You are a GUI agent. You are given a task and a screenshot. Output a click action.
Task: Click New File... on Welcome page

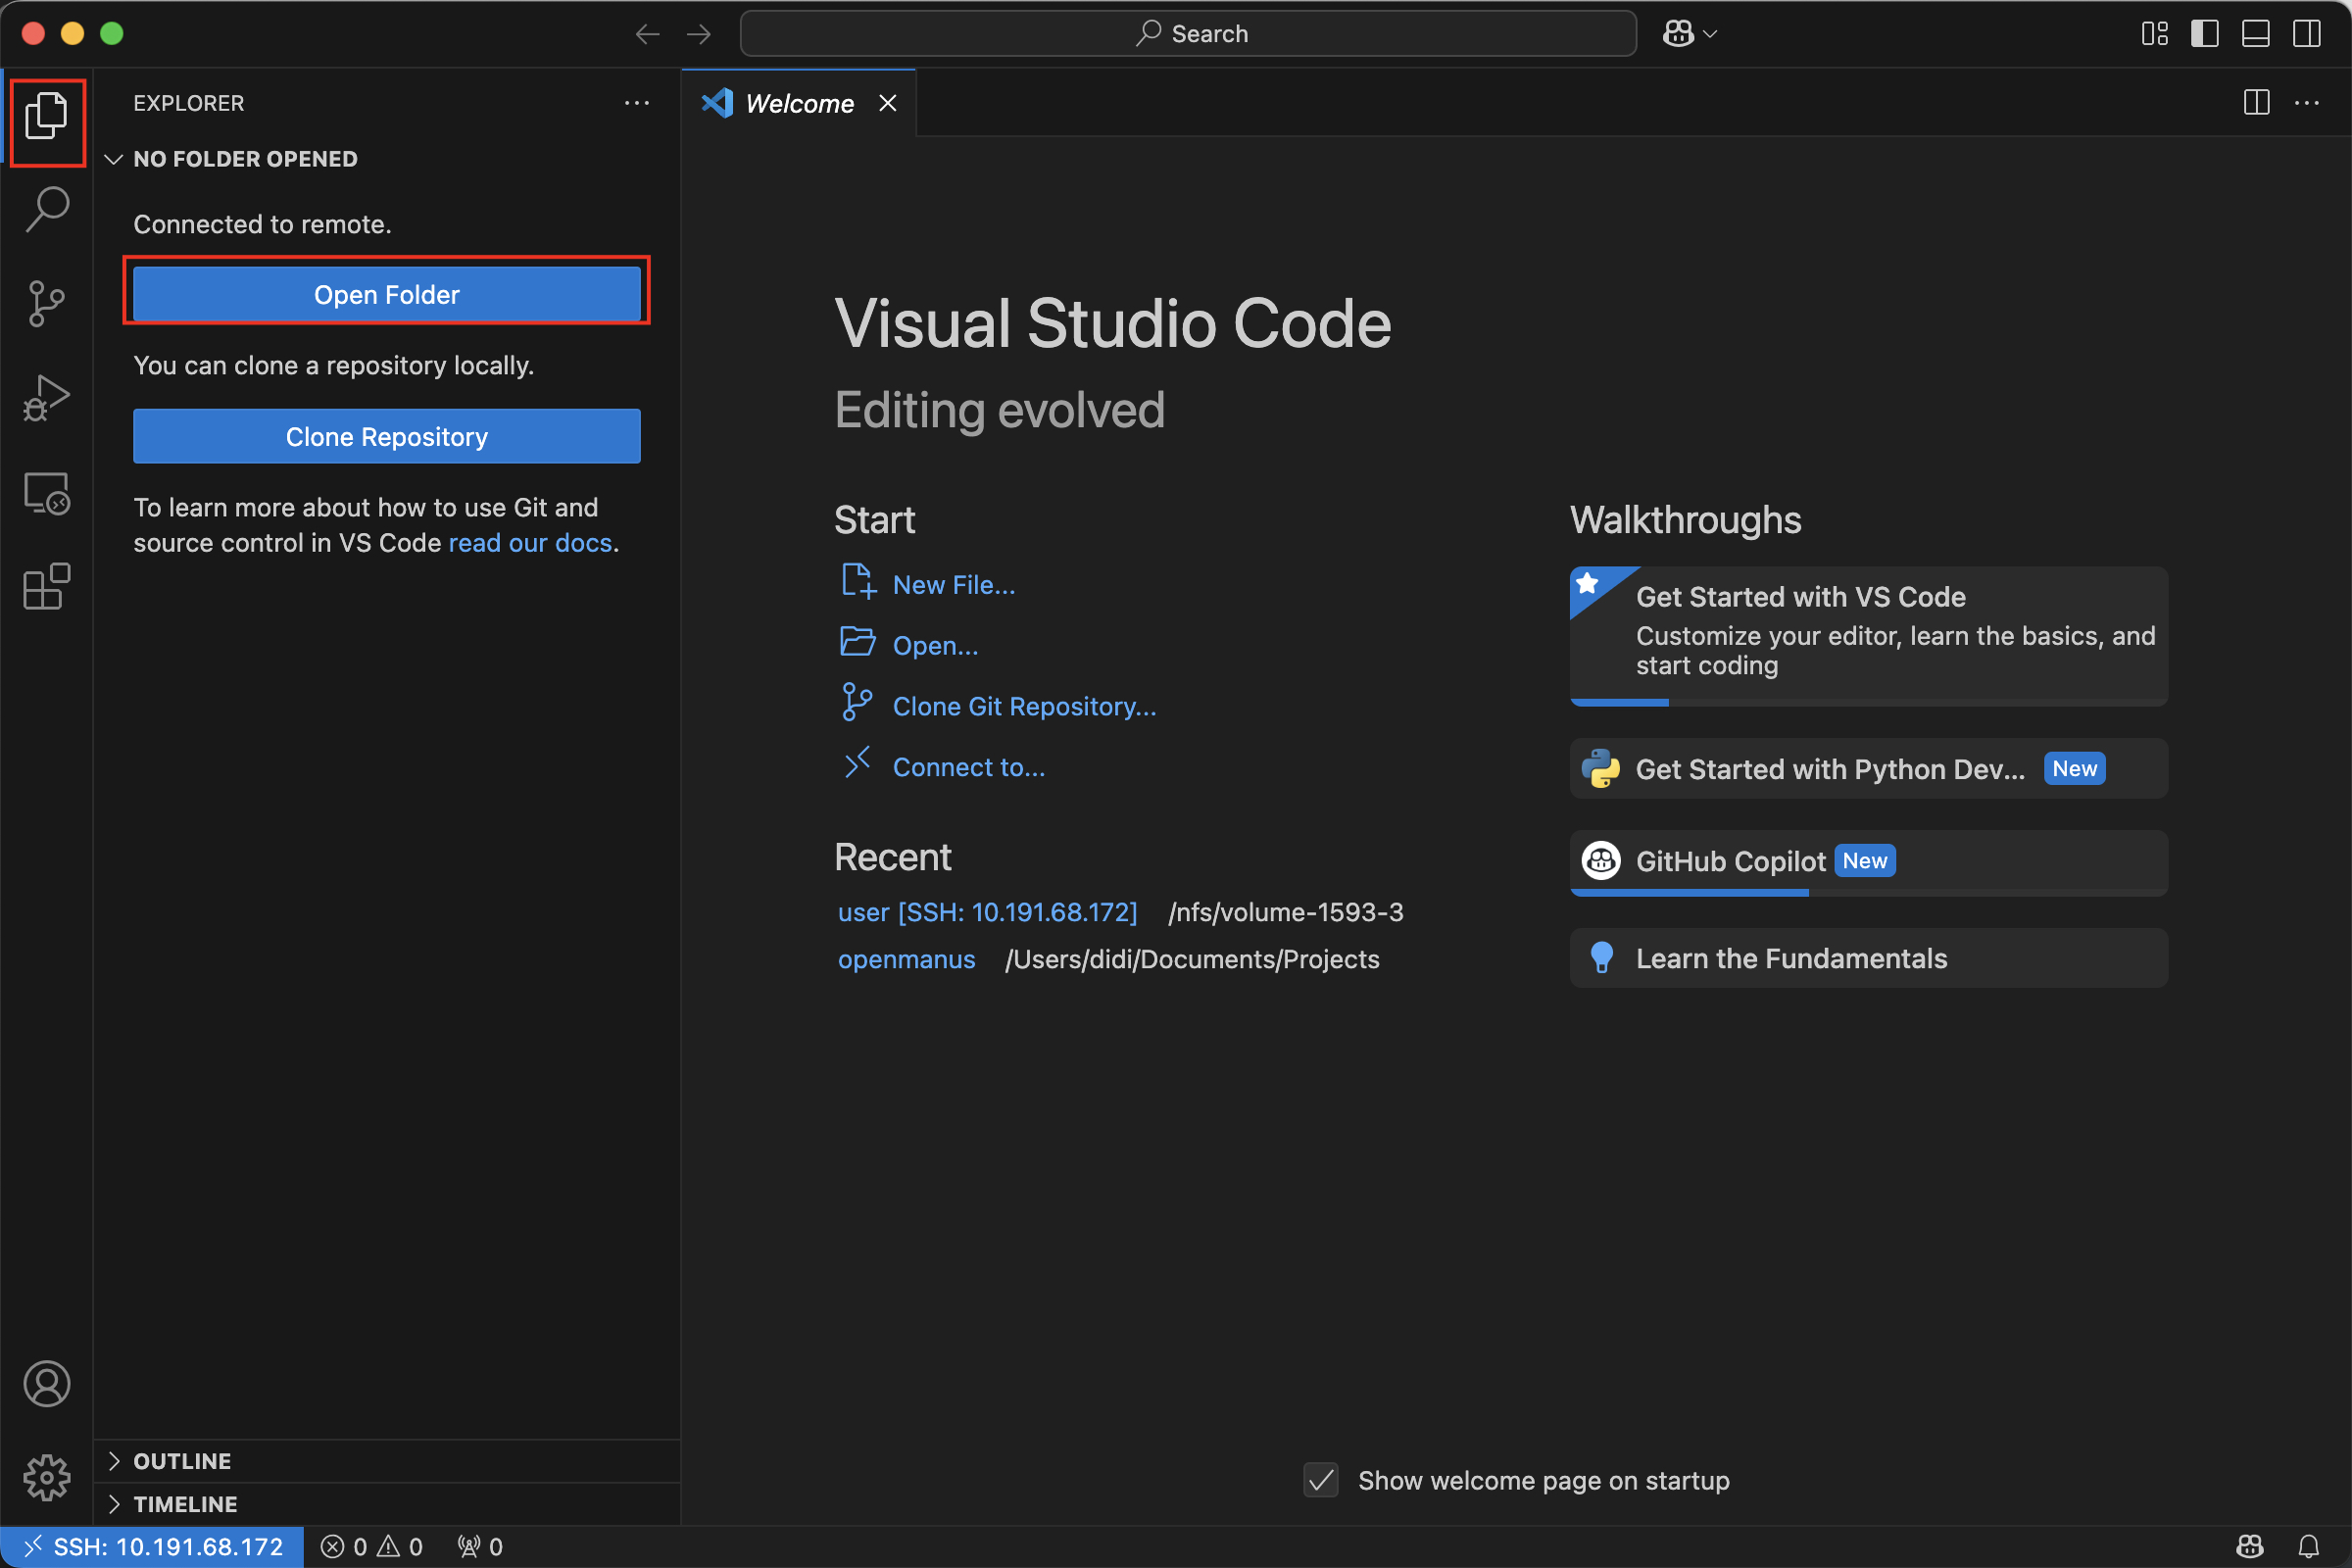954,585
